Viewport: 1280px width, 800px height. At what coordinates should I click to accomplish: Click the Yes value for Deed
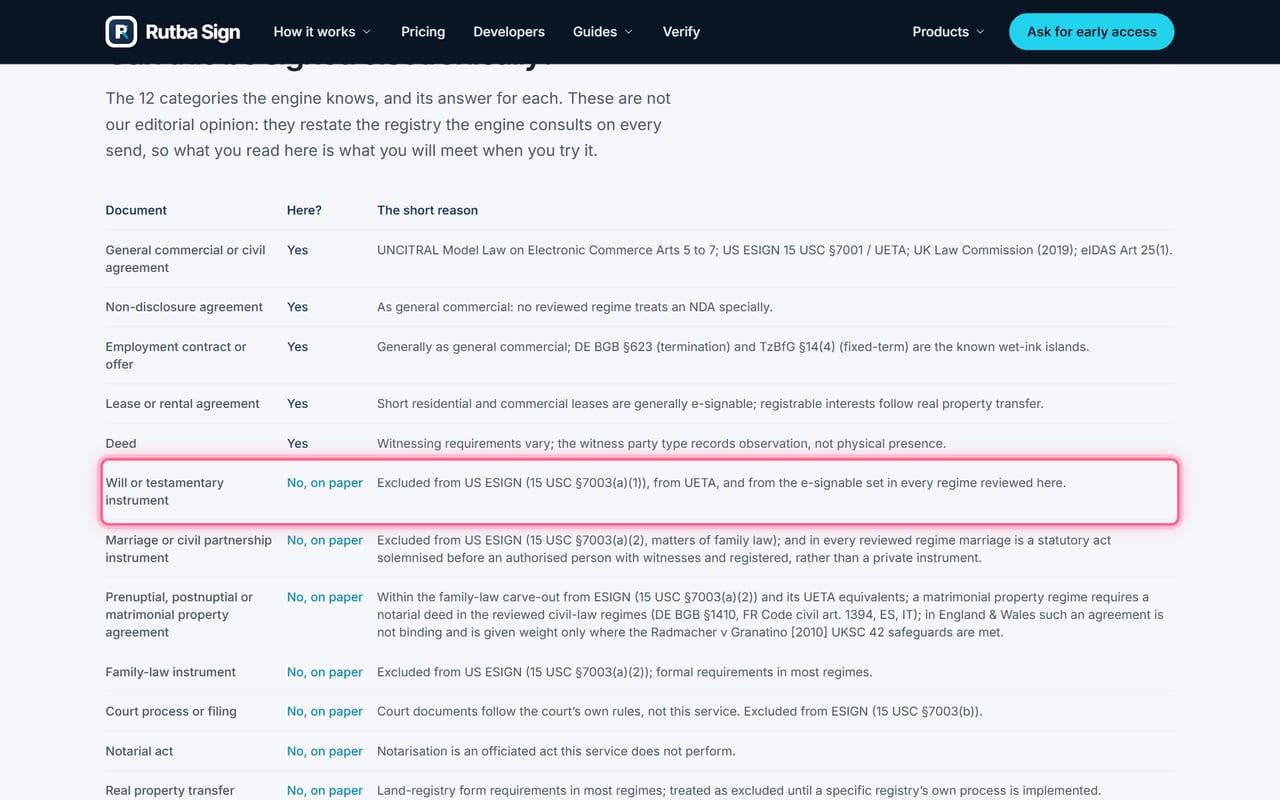[x=297, y=443]
